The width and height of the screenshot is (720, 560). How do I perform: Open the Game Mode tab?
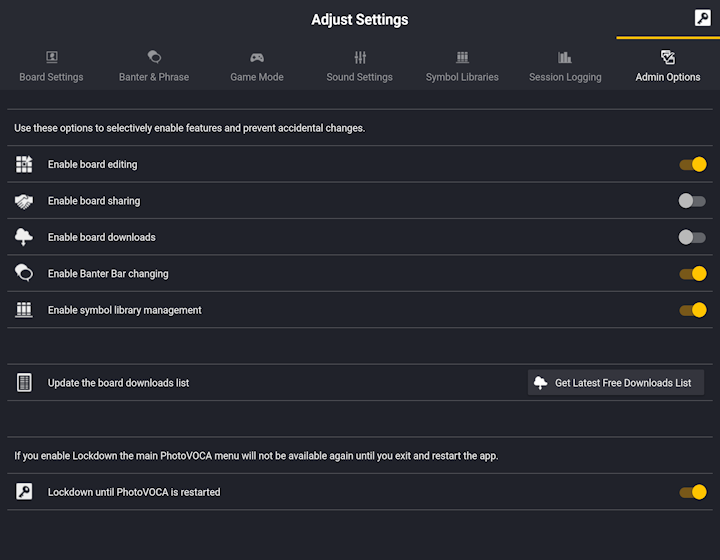point(257,67)
